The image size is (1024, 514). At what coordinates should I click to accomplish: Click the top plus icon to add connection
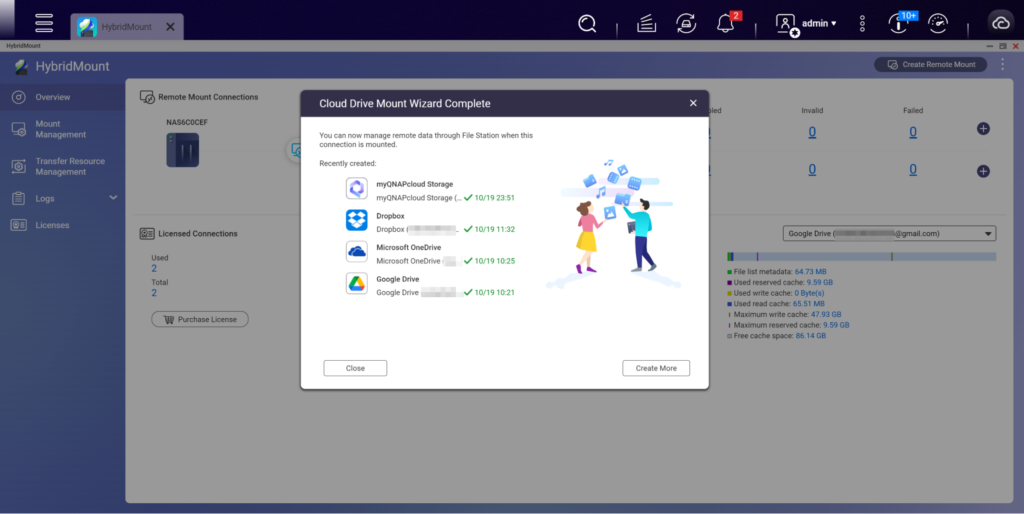(x=983, y=129)
